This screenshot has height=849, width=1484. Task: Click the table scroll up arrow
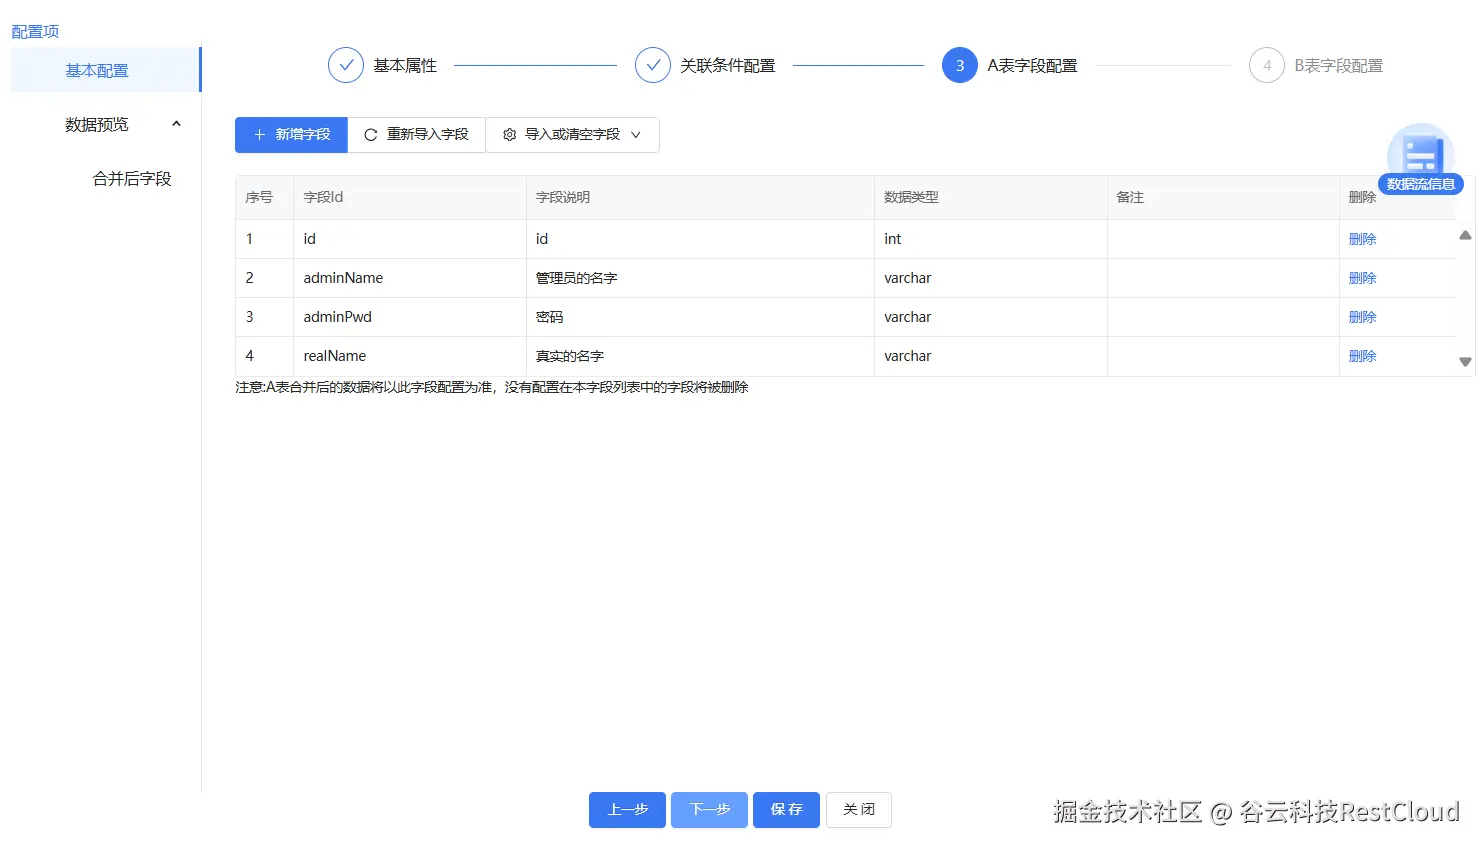click(1465, 236)
